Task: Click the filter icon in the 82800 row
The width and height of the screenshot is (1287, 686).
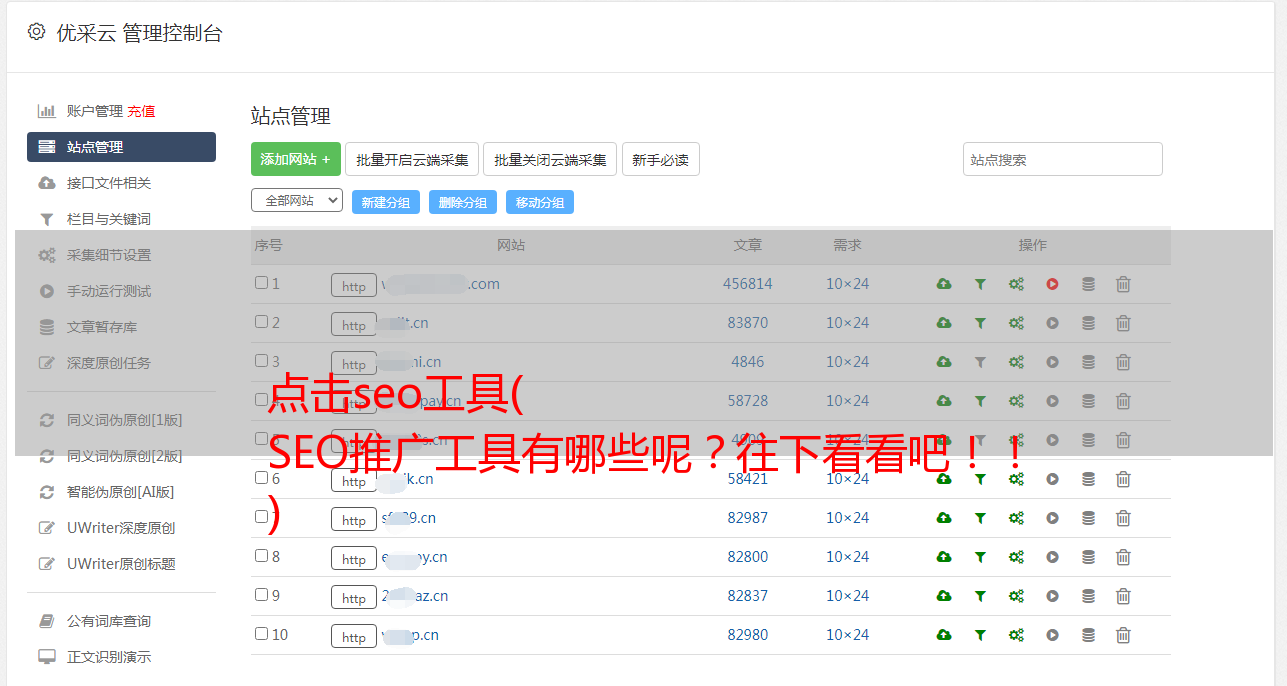Action: pyautogui.click(x=980, y=557)
